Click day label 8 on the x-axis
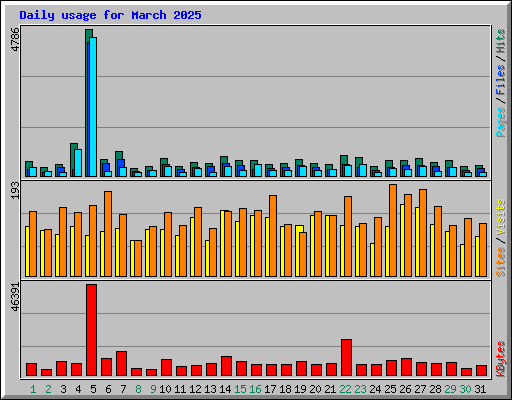 (x=138, y=389)
